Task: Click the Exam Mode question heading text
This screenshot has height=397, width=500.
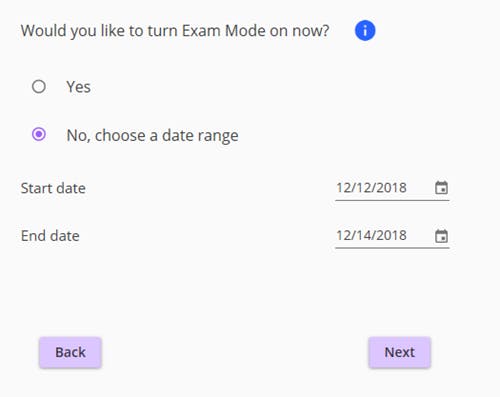Action: tap(175, 31)
